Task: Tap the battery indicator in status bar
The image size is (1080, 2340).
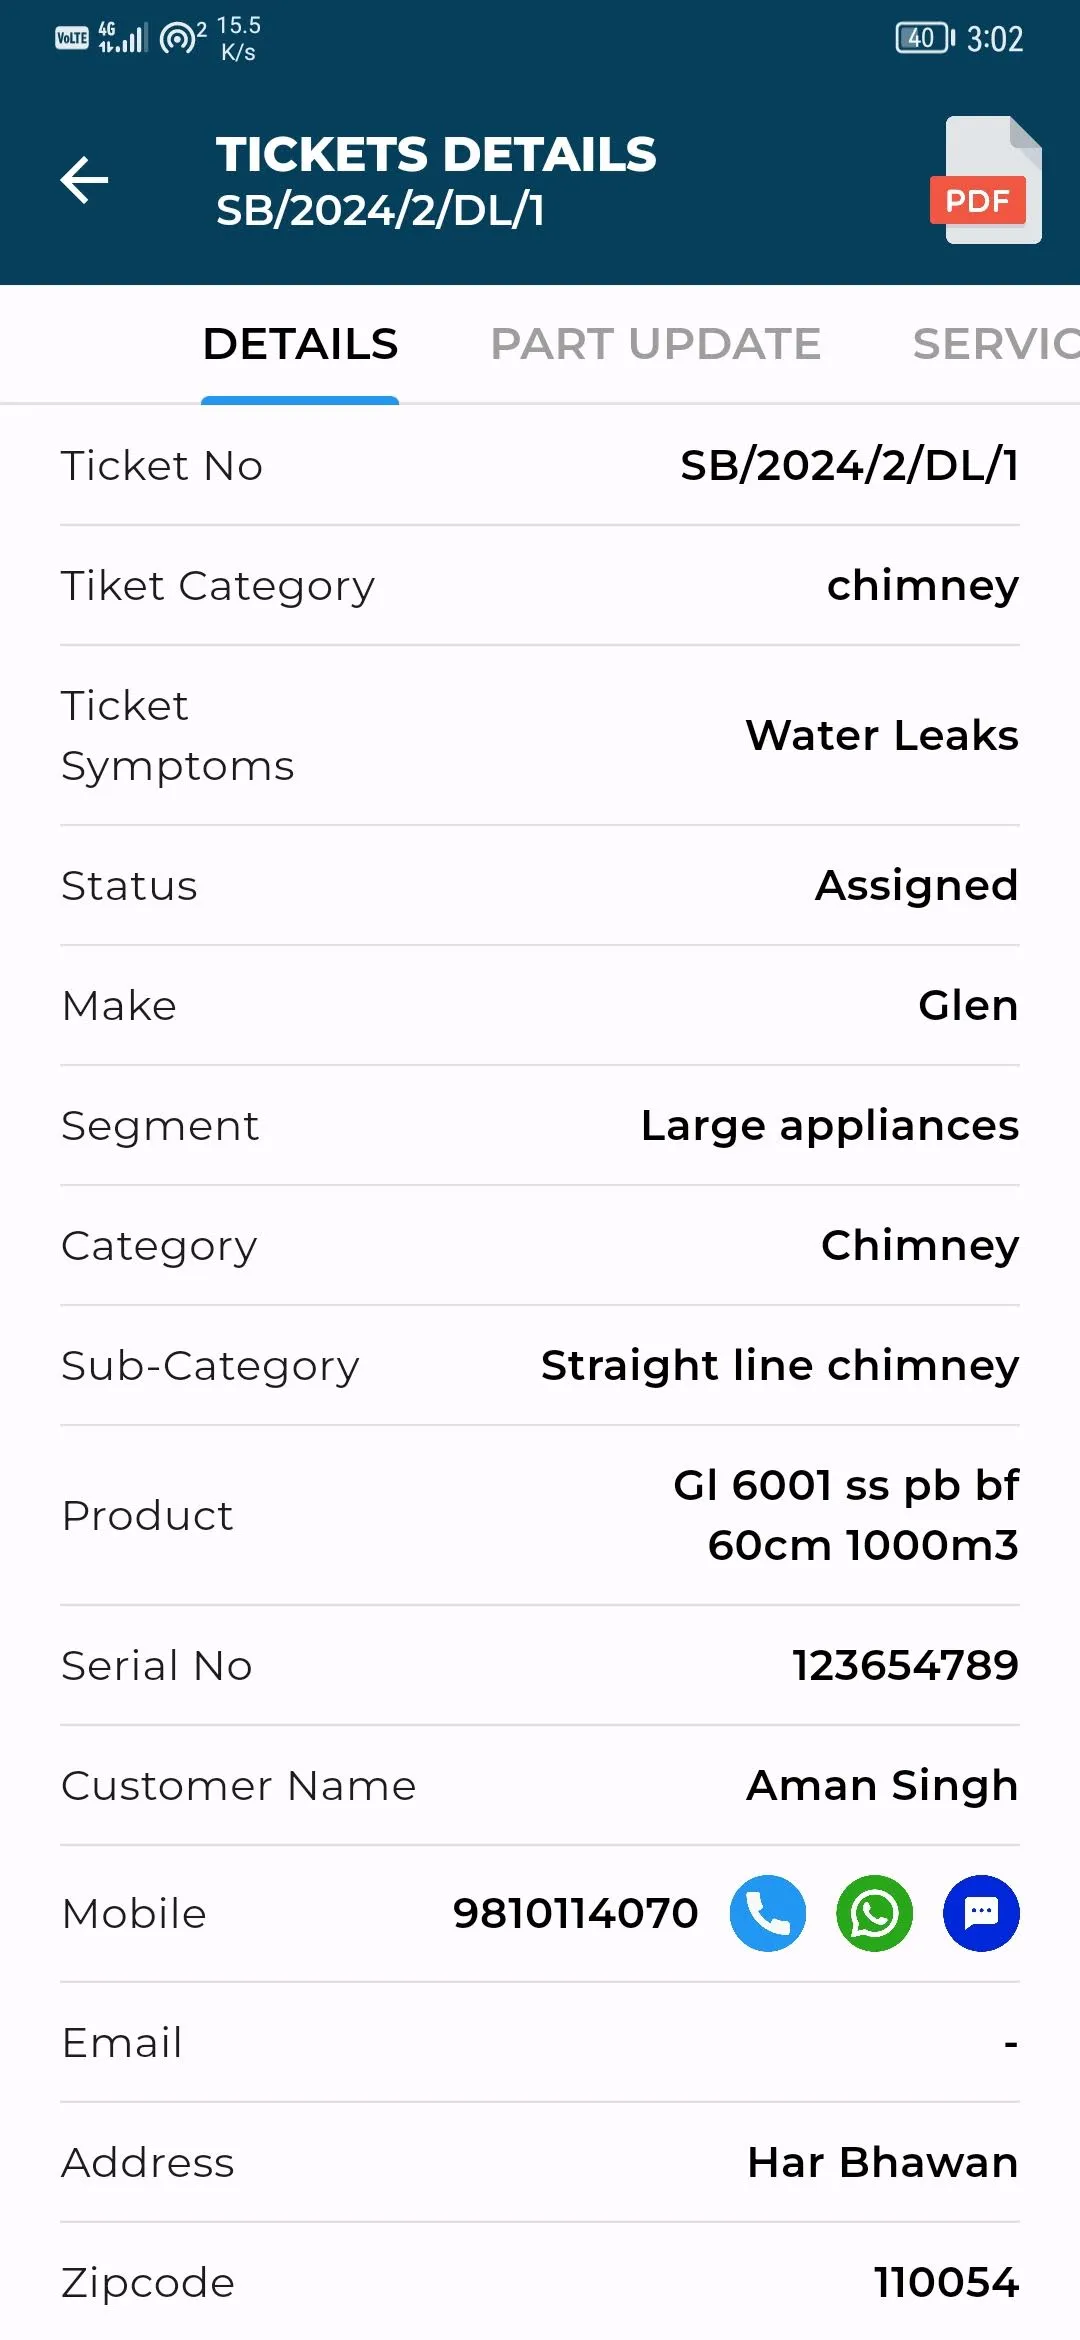Action: [925, 38]
